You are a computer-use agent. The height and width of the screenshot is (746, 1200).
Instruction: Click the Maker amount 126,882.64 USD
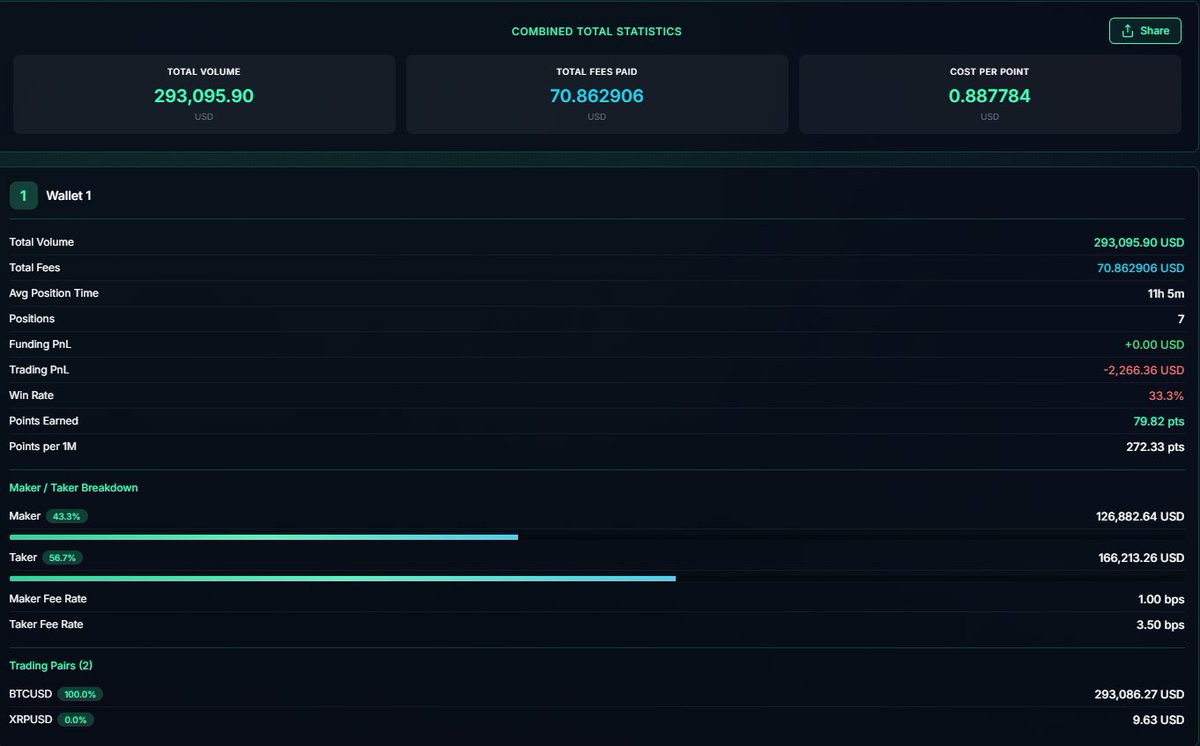pyautogui.click(x=1140, y=517)
